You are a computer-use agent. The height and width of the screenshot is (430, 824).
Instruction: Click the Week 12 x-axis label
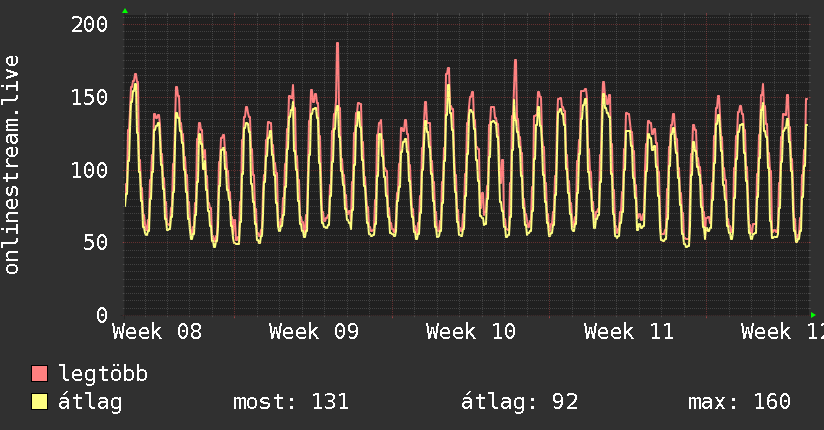point(783,332)
